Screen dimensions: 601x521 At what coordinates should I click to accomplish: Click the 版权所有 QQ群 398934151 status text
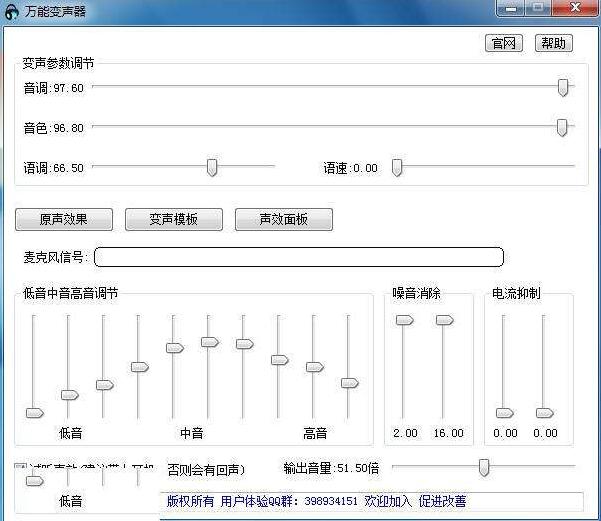click(x=316, y=501)
